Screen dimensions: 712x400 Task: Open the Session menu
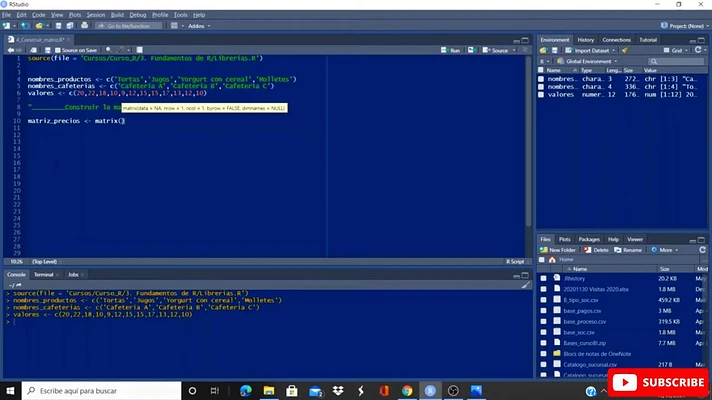click(95, 15)
